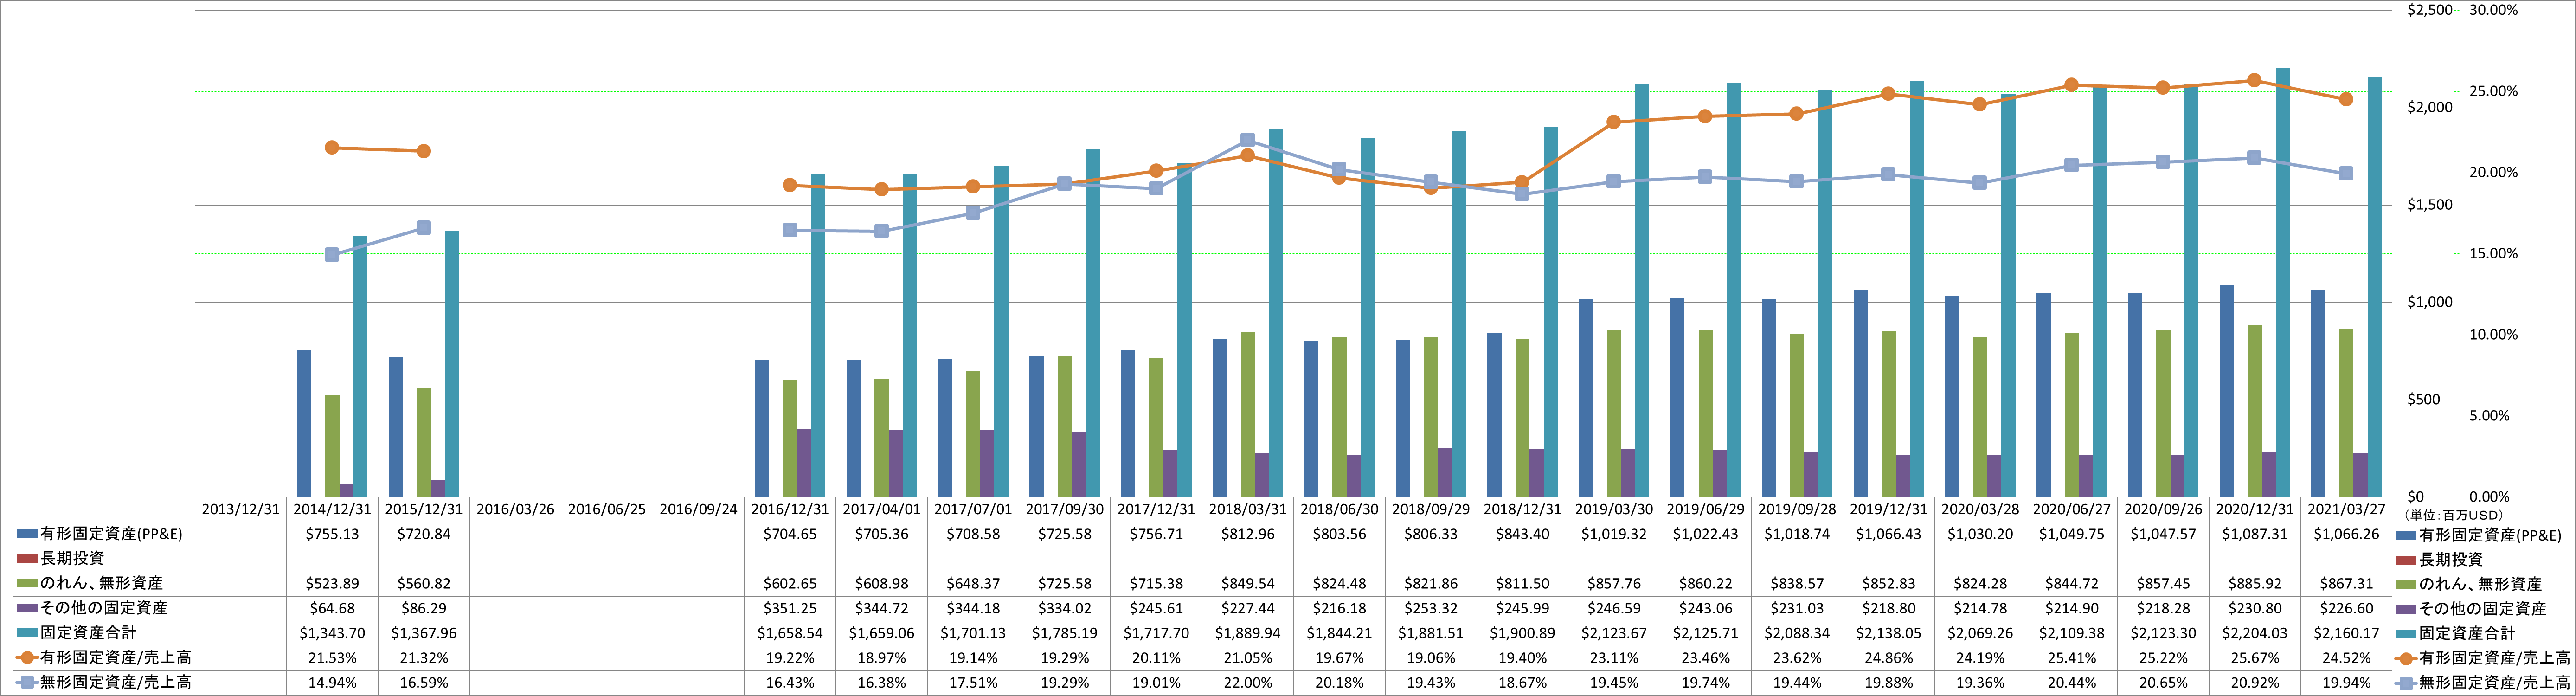Click the 2019/06/29 date column header
2576x696 pixels.
coord(1705,509)
